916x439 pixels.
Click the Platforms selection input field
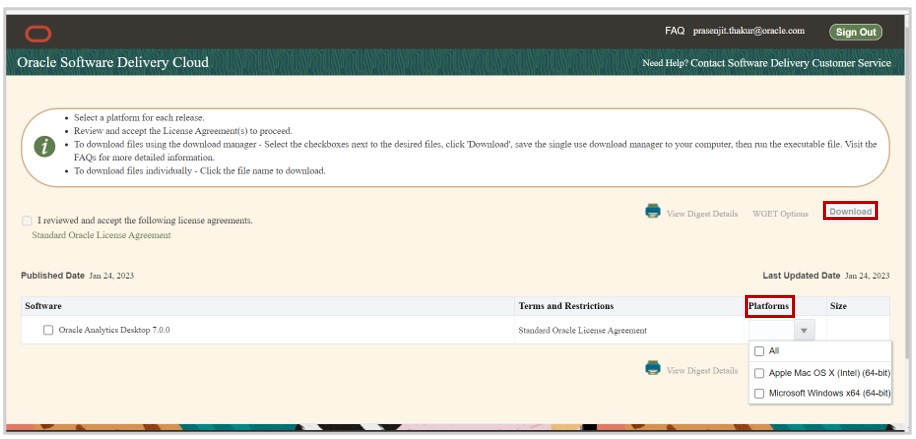771,331
